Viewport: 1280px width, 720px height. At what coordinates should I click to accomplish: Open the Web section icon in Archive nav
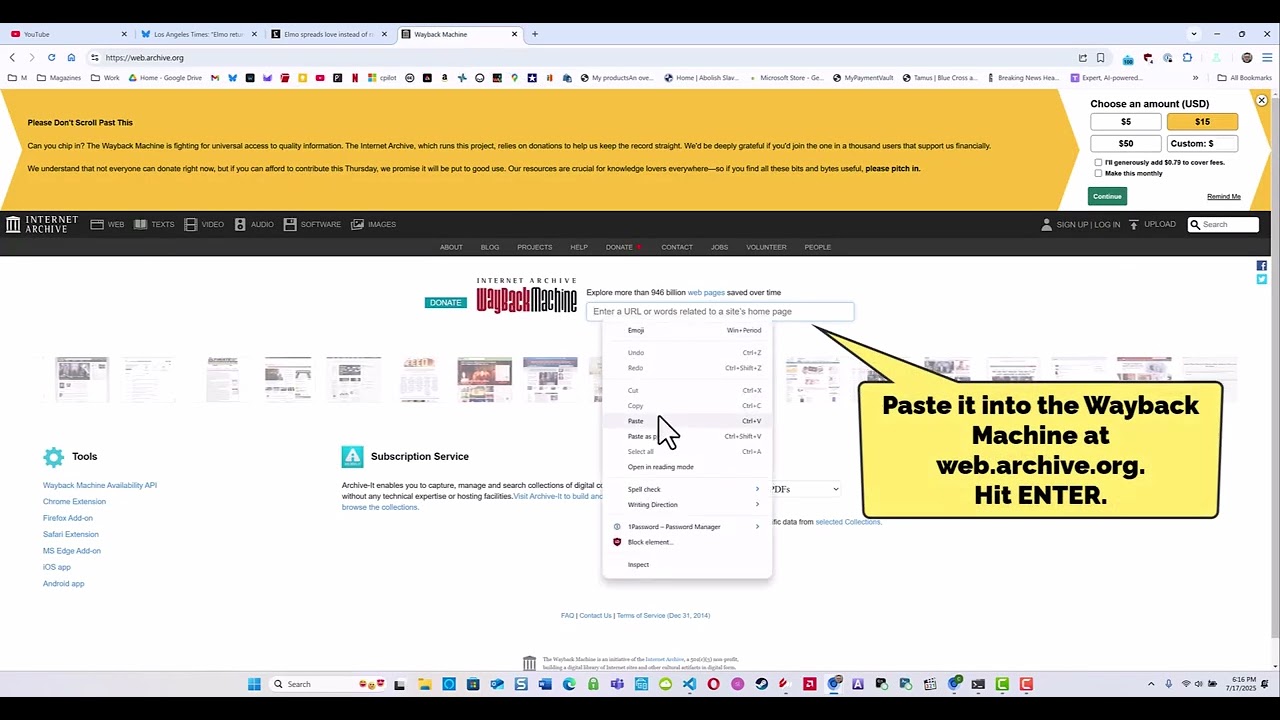tap(97, 224)
